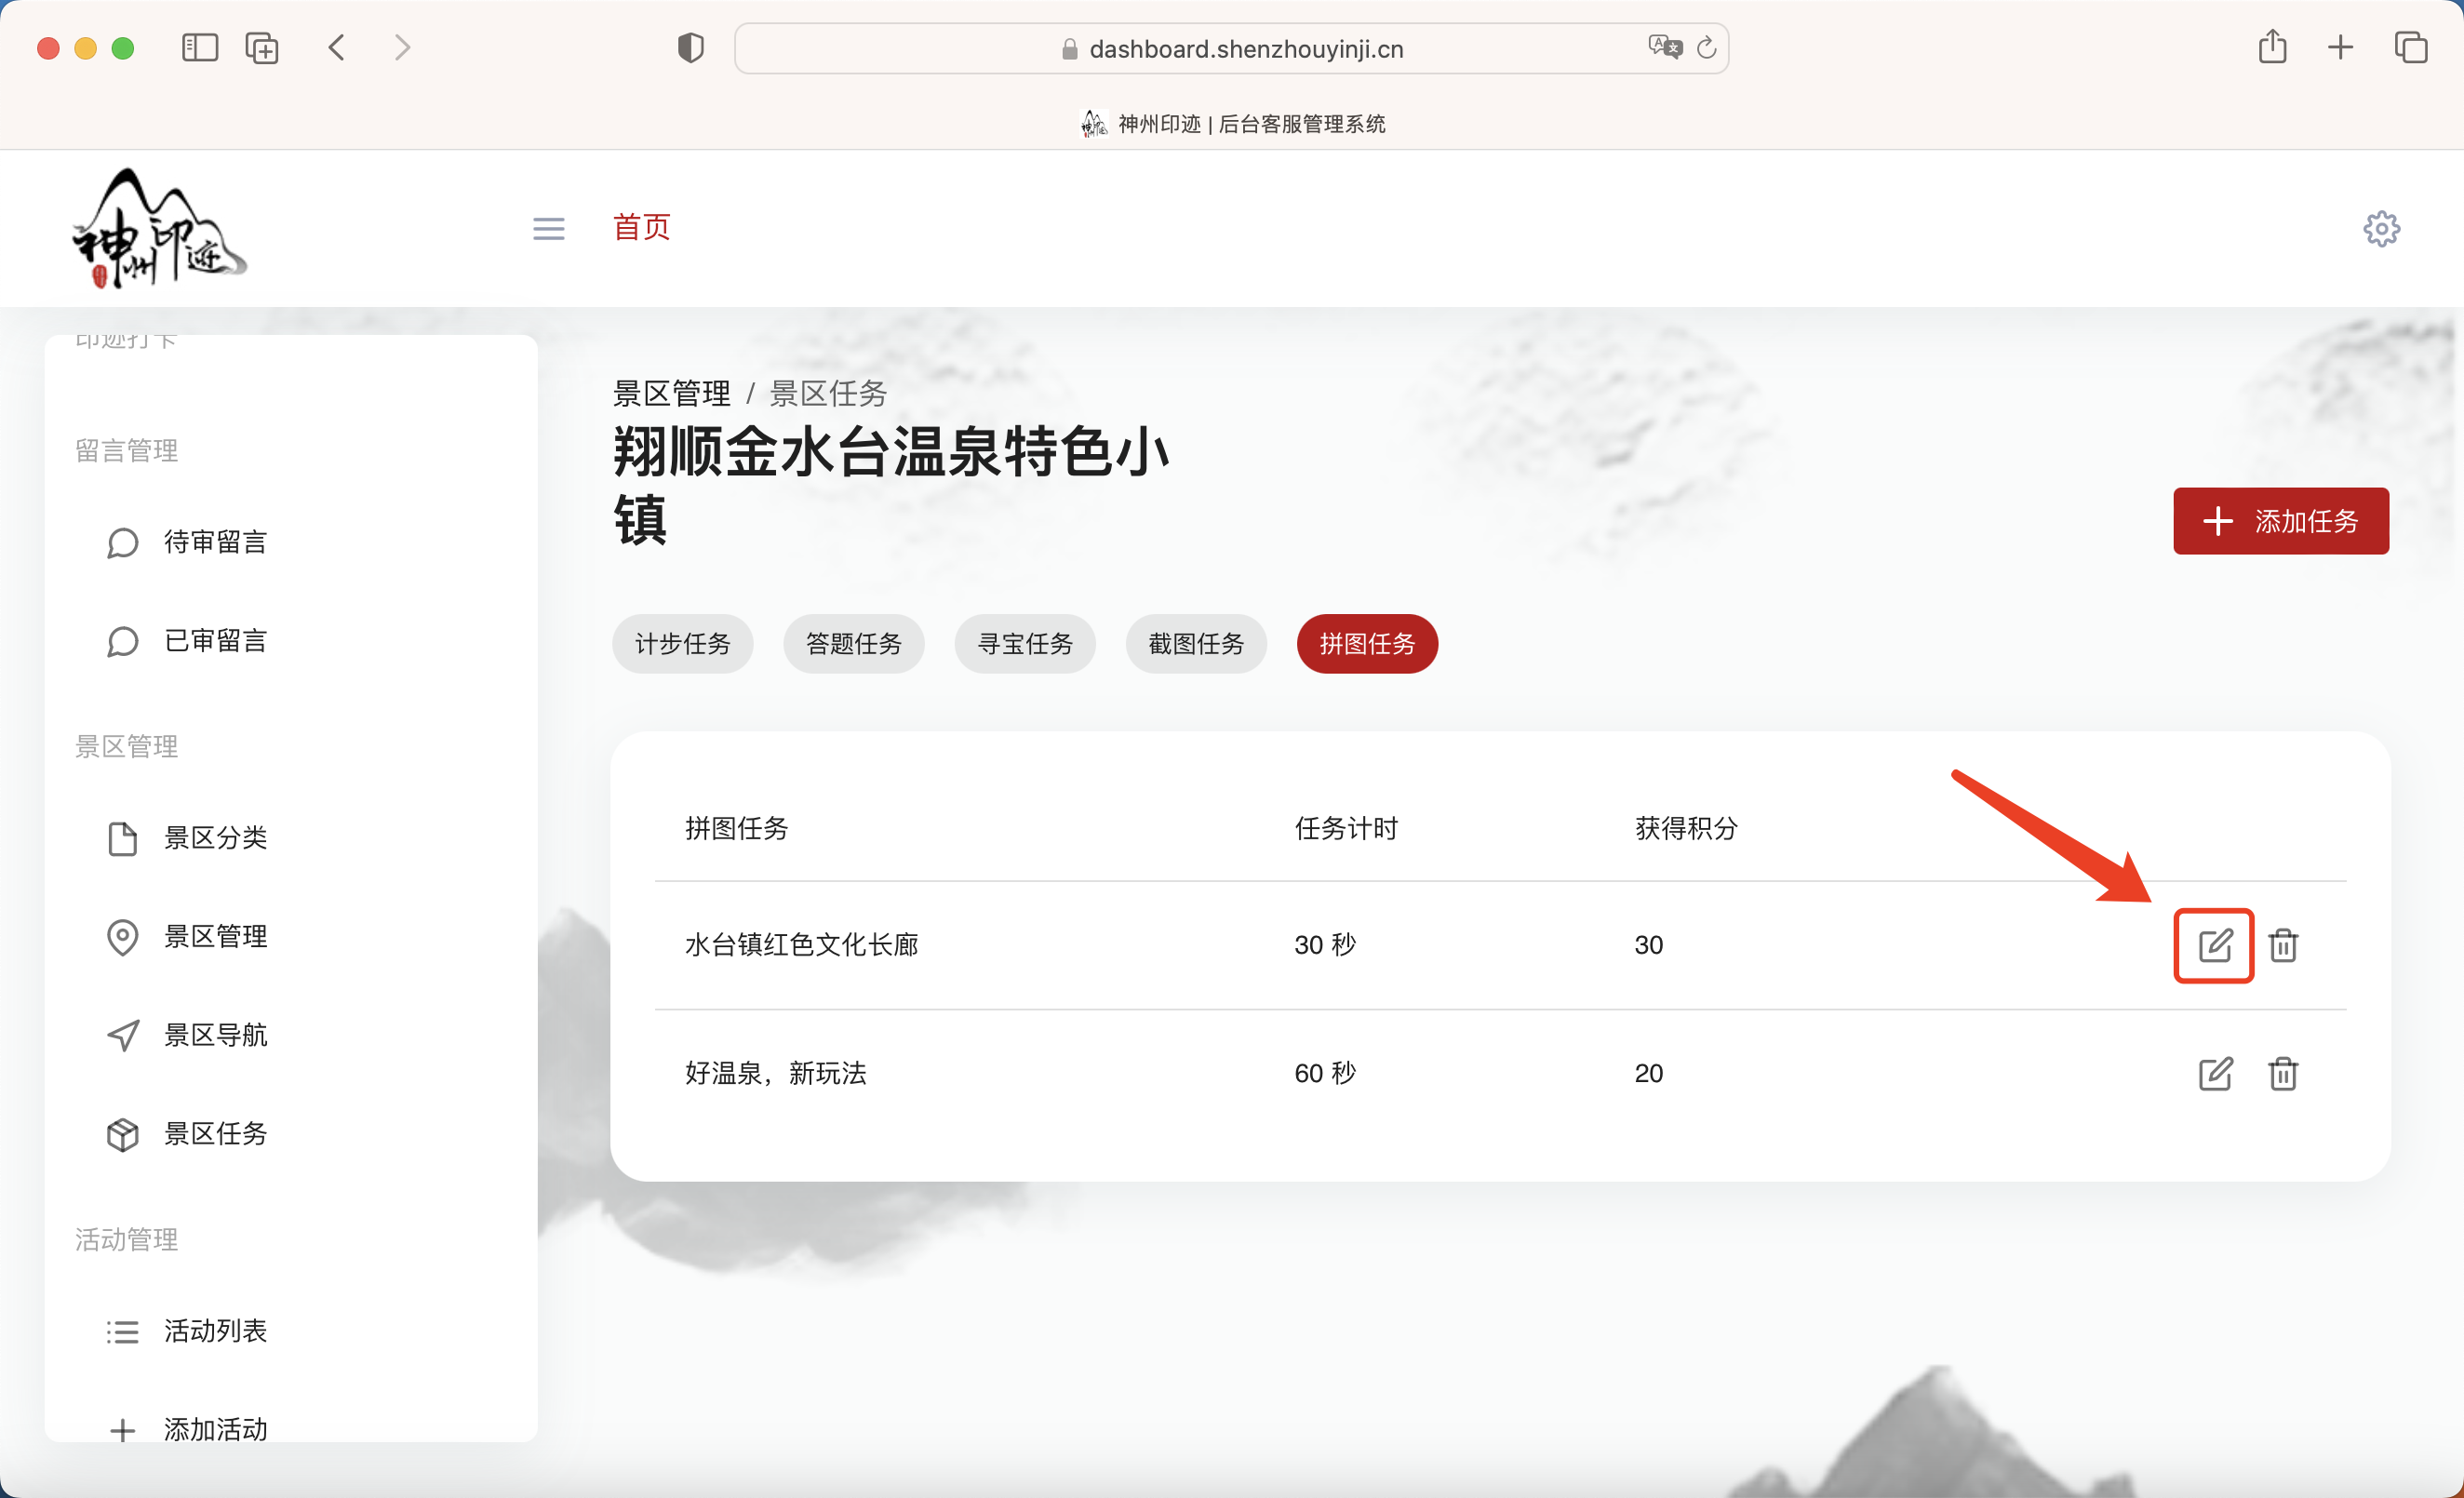The width and height of the screenshot is (2464, 1498).
Task: Click the 添加活动 add activity entry
Action: click(x=214, y=1428)
